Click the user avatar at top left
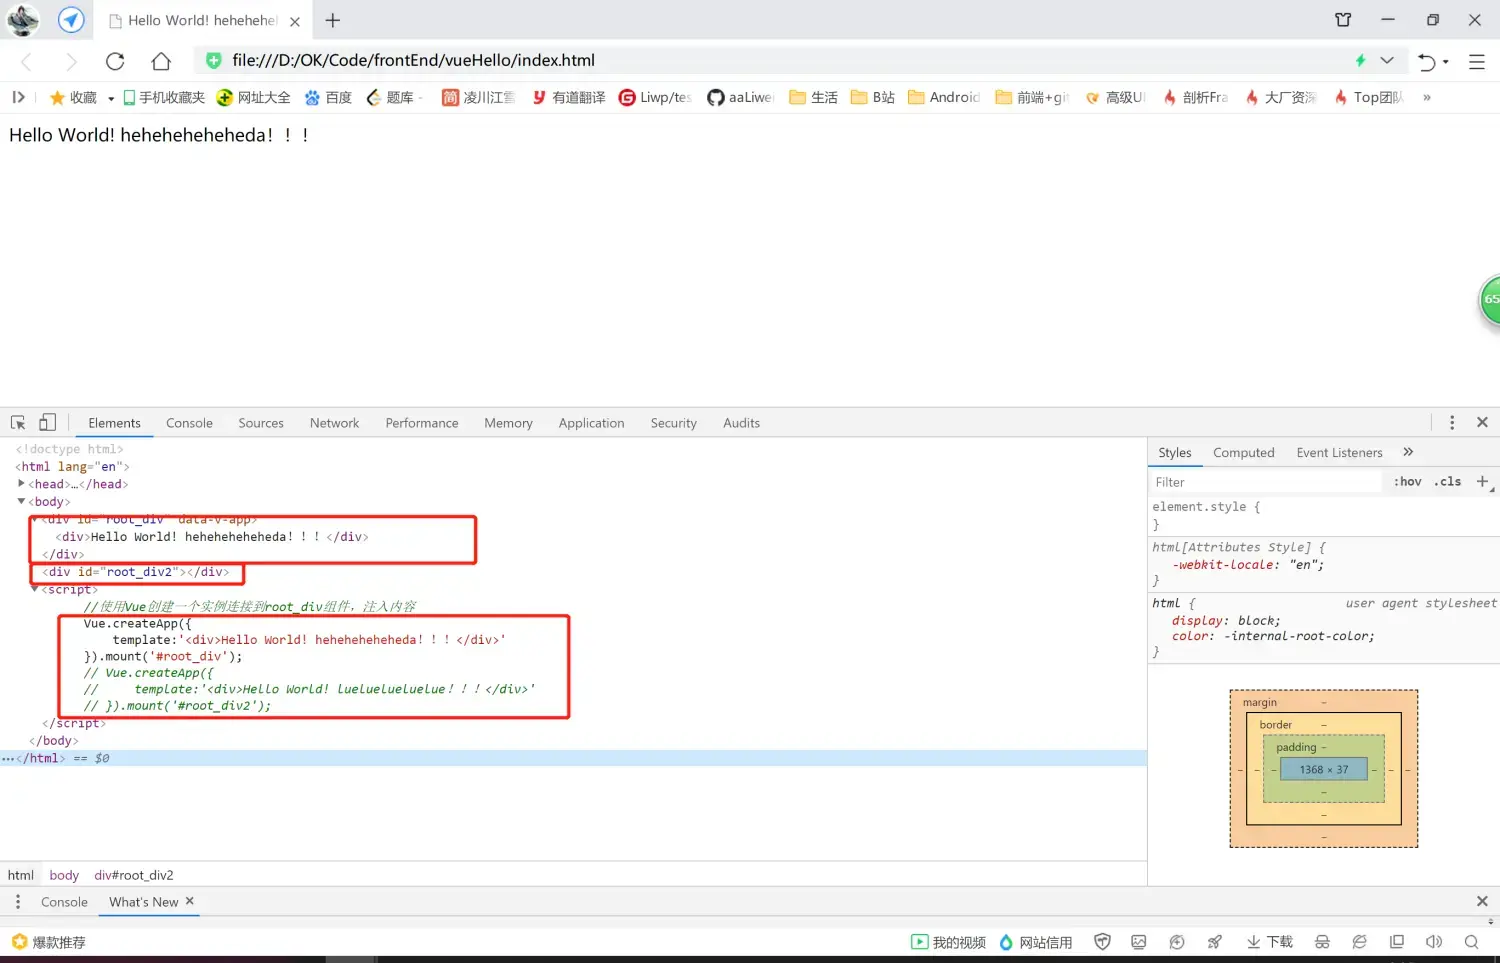 tap(23, 20)
